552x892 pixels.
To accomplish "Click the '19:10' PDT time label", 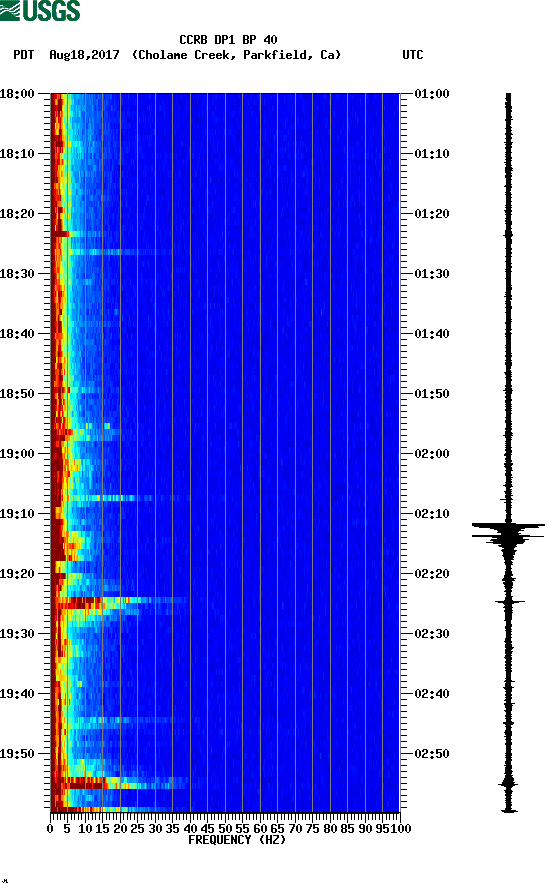I will [17, 514].
